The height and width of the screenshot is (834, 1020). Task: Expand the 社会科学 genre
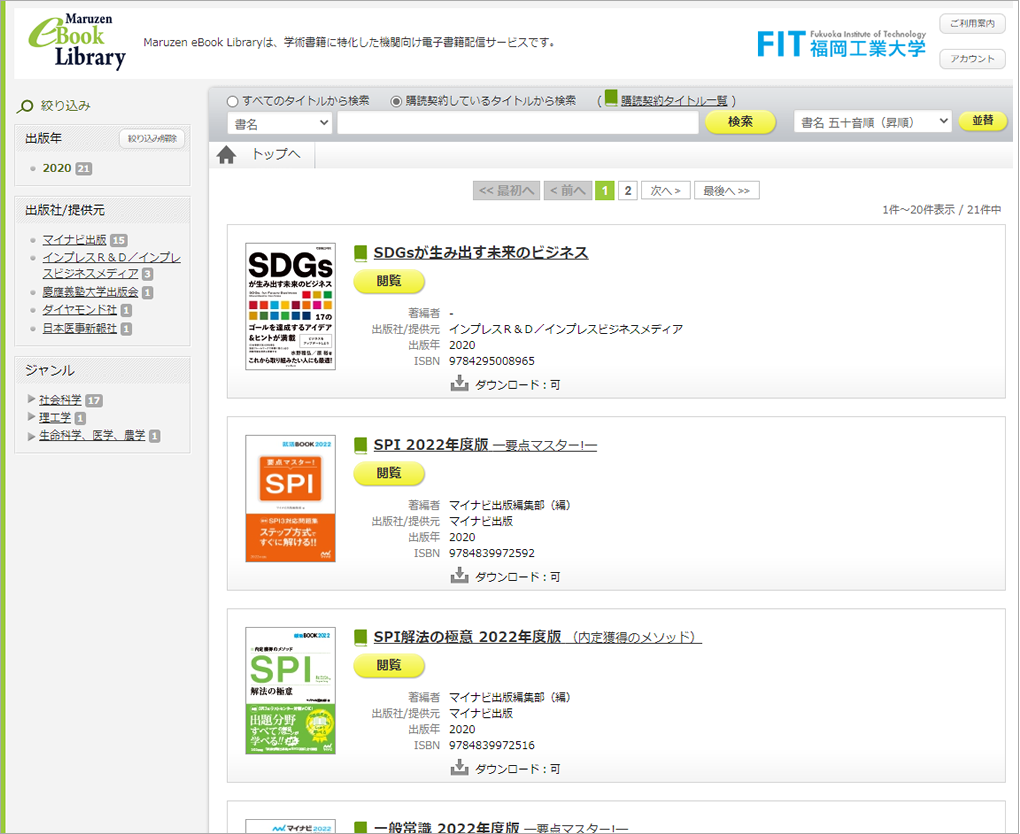[x=31, y=399]
